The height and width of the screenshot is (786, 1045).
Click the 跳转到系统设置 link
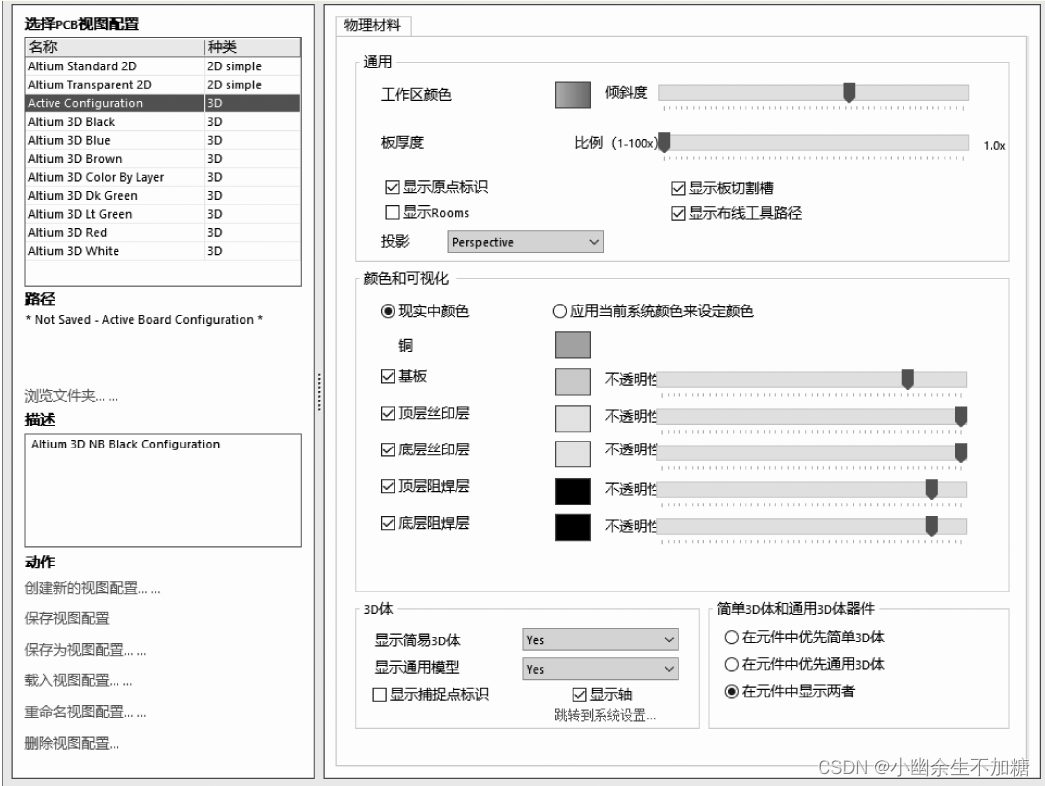click(x=605, y=712)
